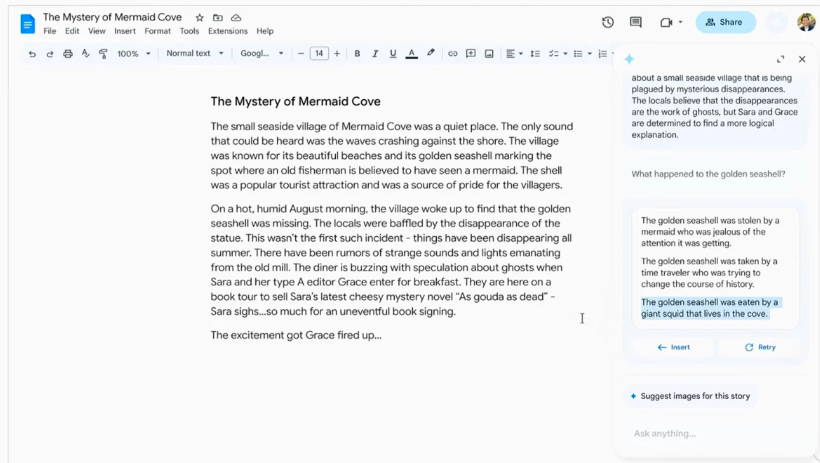820x463 pixels.
Task: Activate the paint format tool
Action: [103, 54]
